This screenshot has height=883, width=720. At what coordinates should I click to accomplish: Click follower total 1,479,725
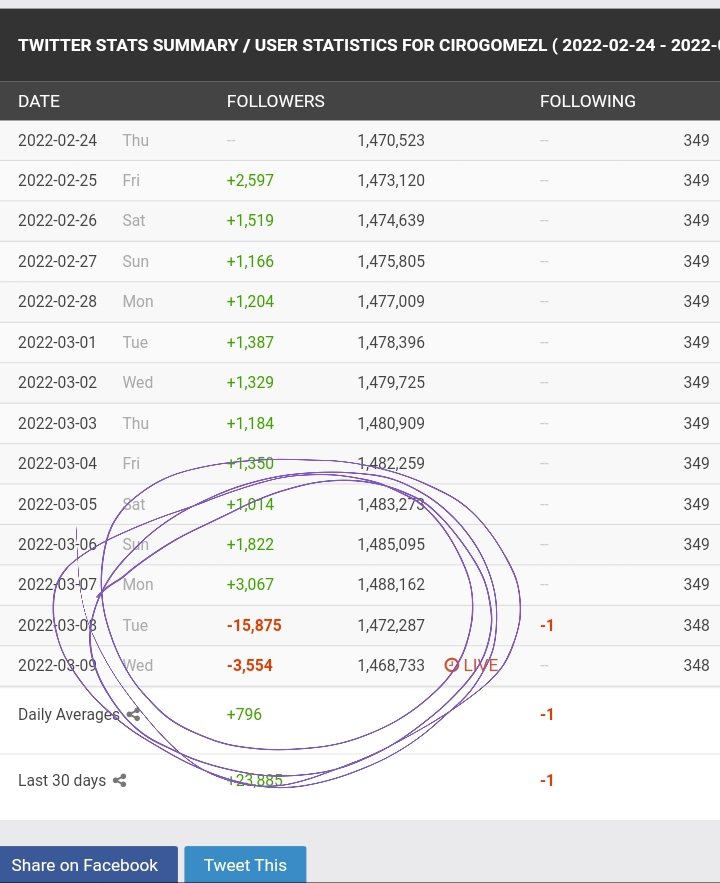pyautogui.click(x=391, y=382)
